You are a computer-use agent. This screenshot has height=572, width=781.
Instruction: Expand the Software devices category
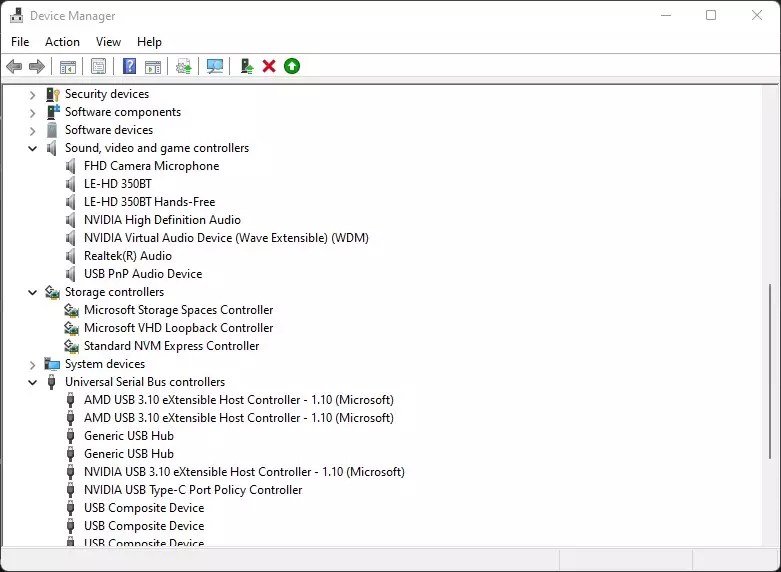point(32,131)
